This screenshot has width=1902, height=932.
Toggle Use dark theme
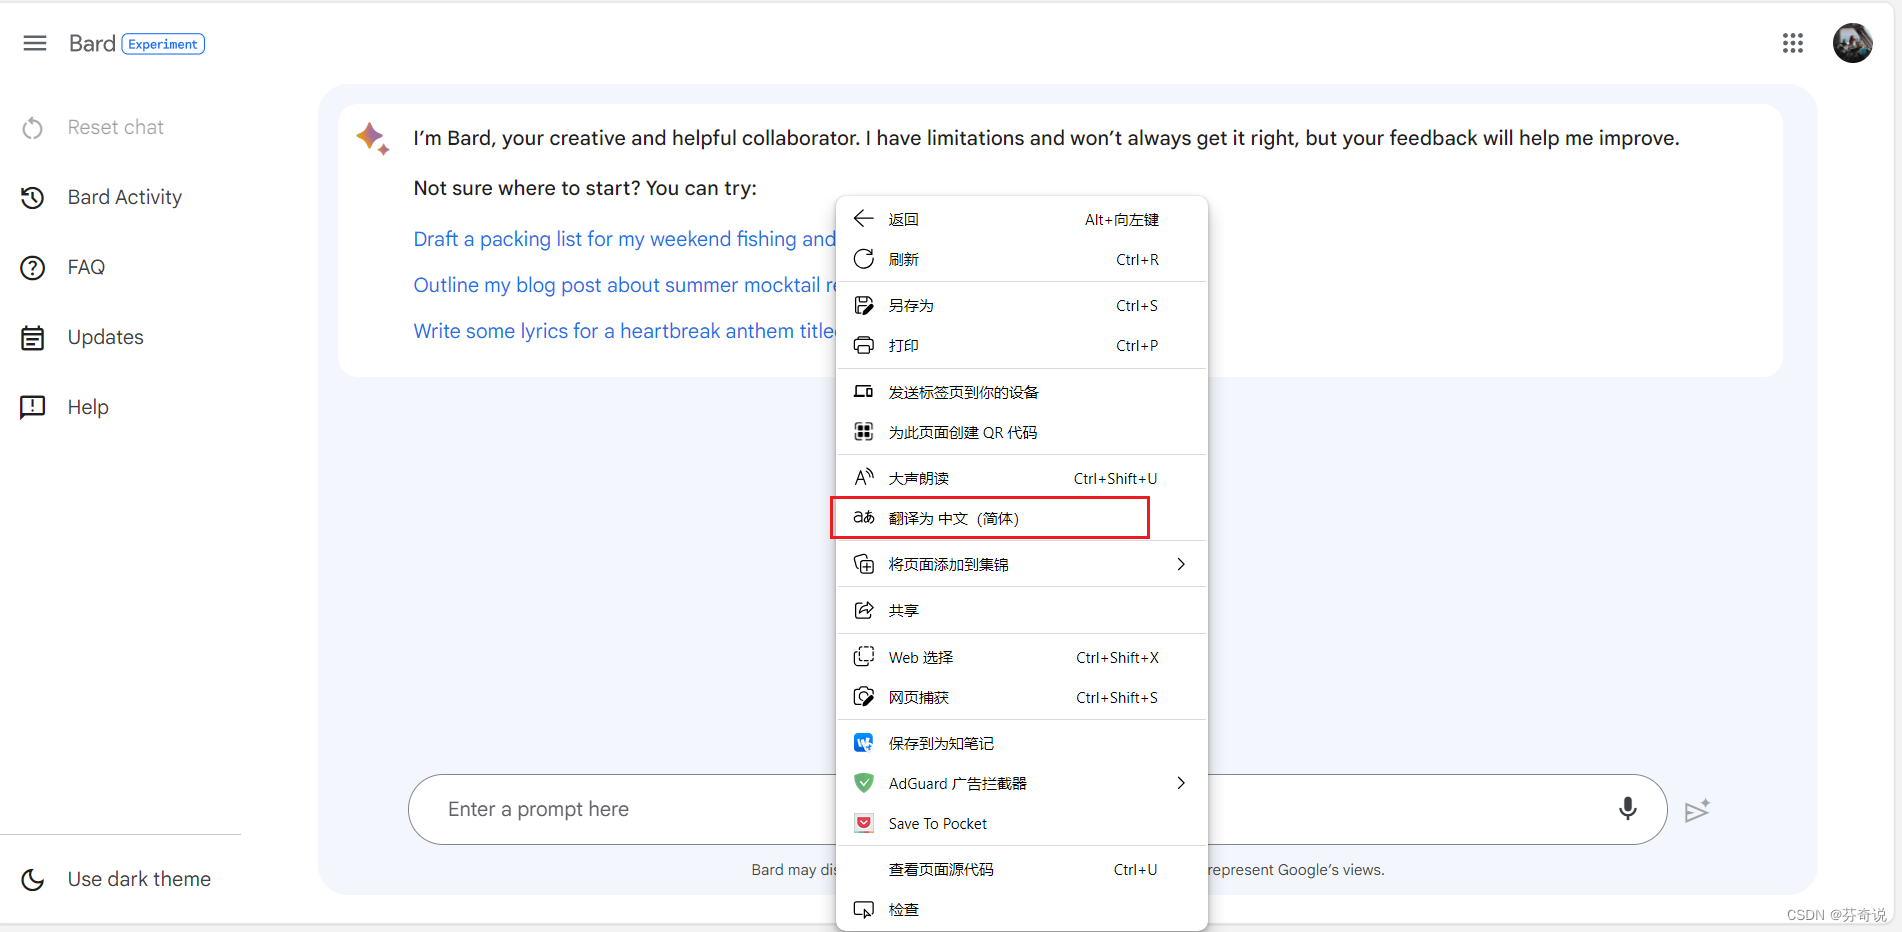[139, 879]
